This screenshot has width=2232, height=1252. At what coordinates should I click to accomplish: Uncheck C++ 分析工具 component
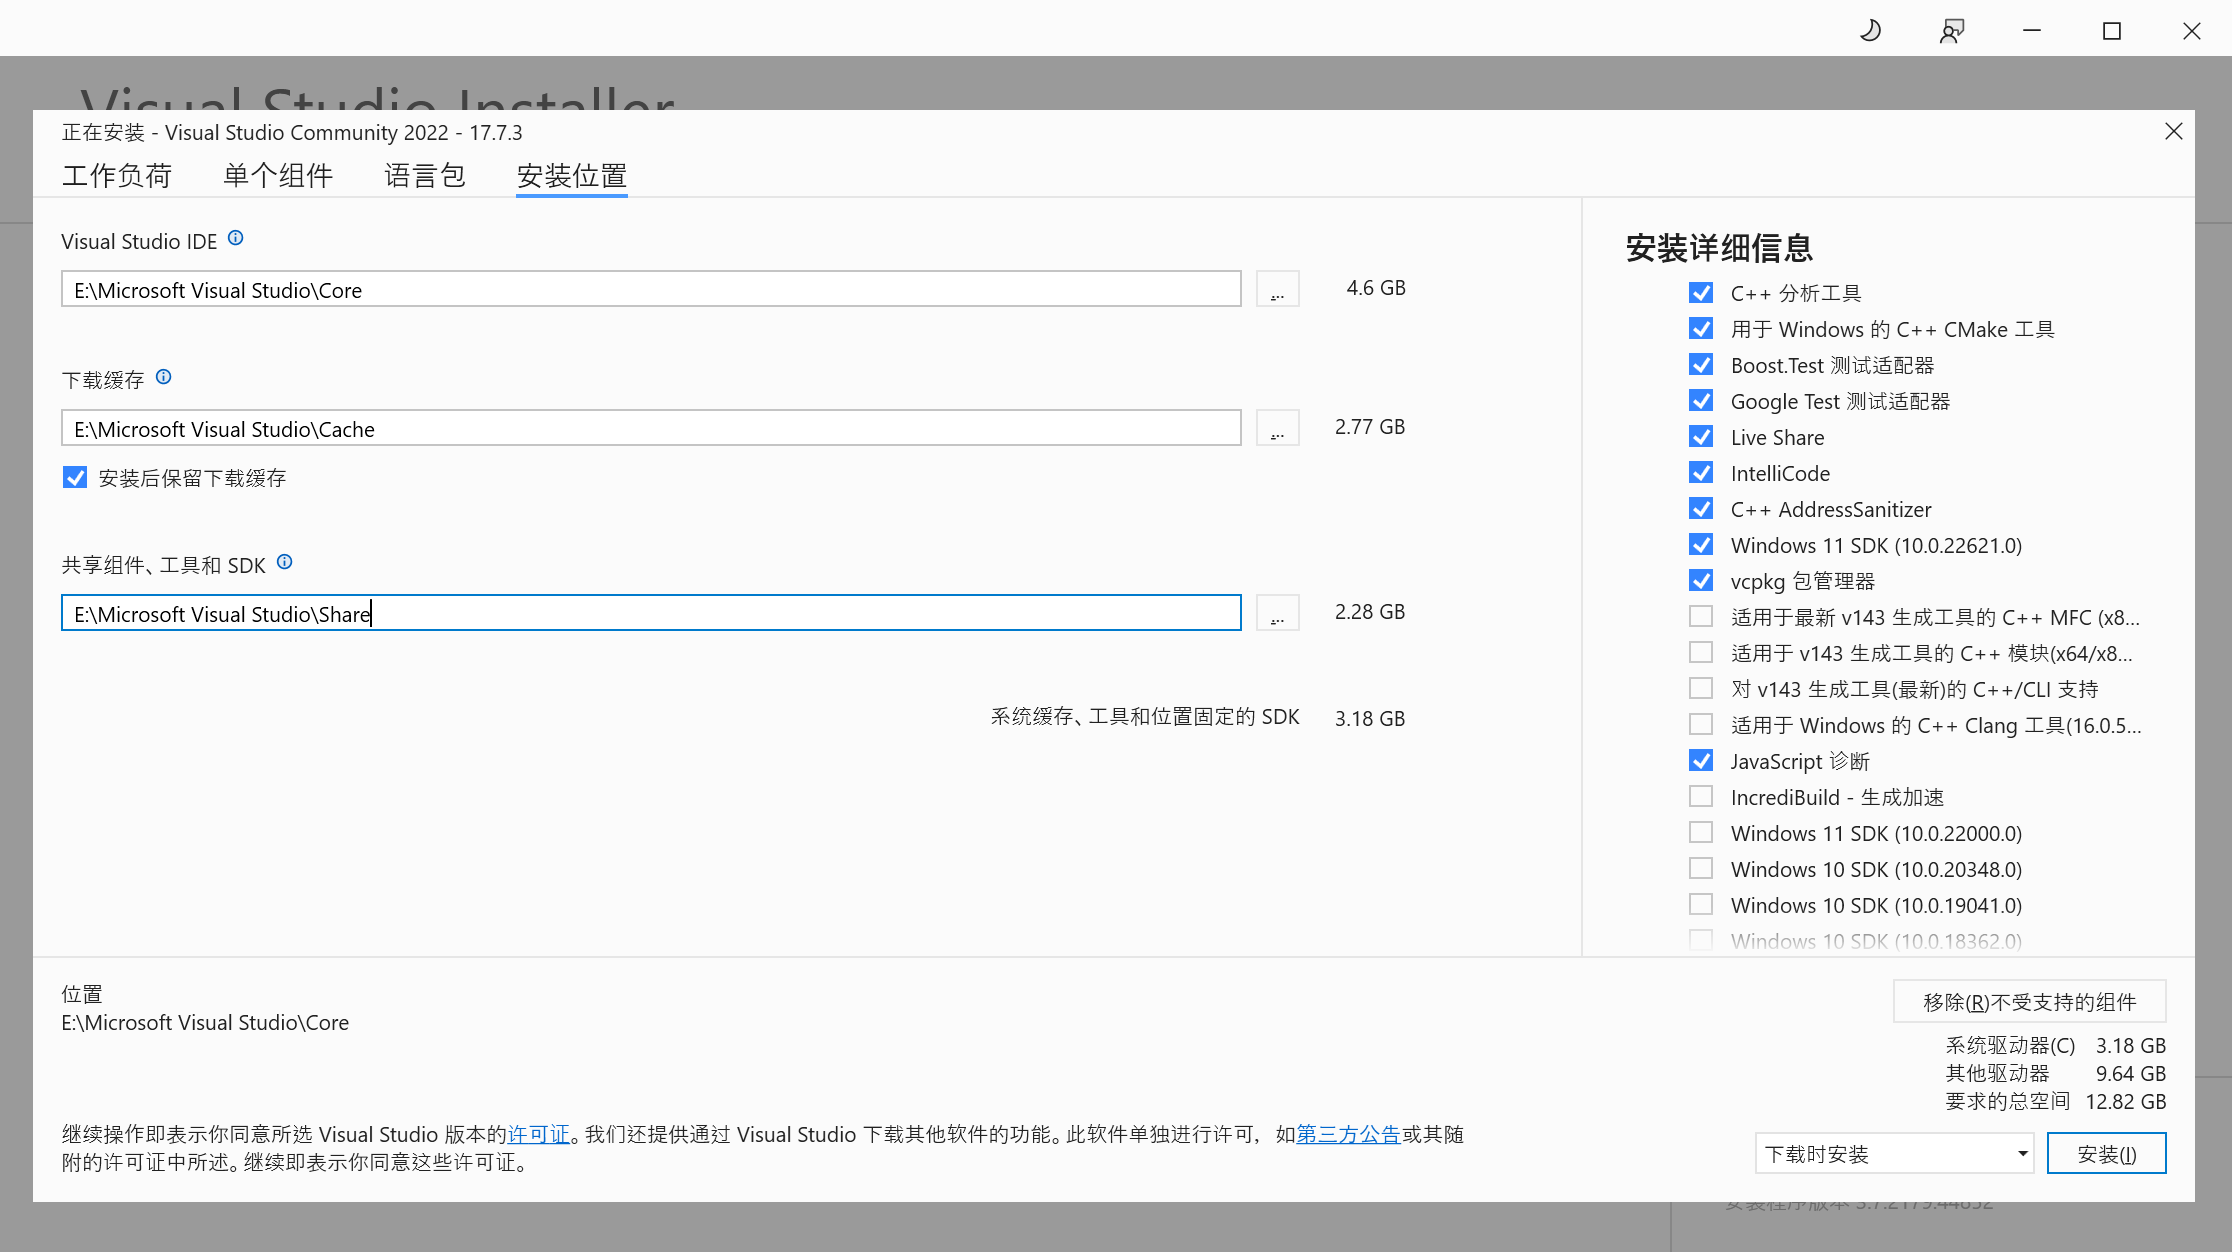coord(1701,293)
